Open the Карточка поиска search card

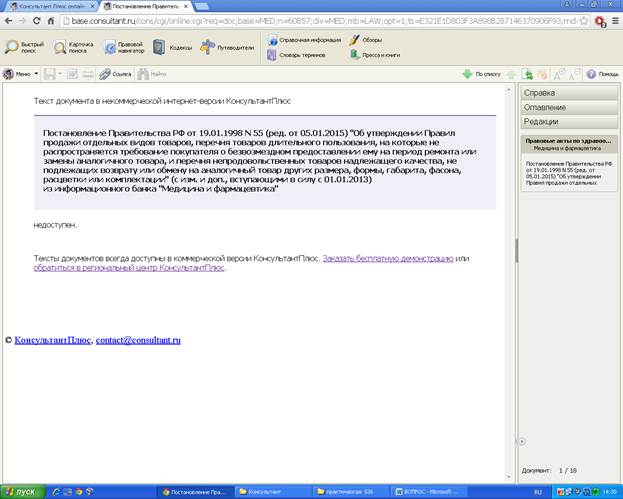(x=74, y=47)
